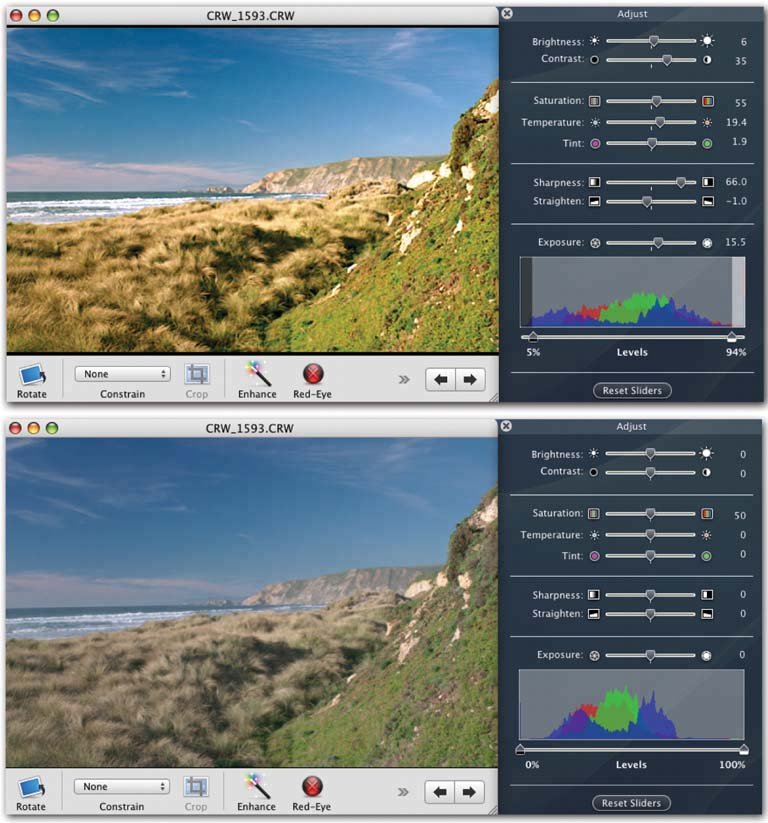The image size is (768, 823).
Task: Click desaturated gray icon in upper panel
Action: (x=594, y=101)
